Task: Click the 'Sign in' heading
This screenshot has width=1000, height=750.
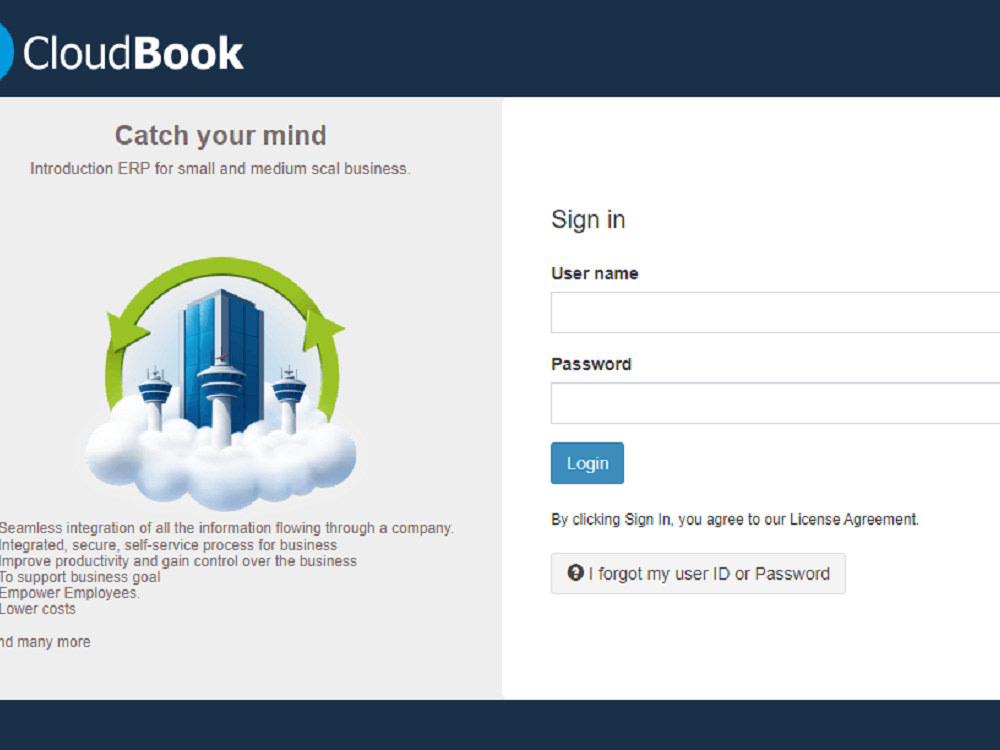Action: click(588, 220)
